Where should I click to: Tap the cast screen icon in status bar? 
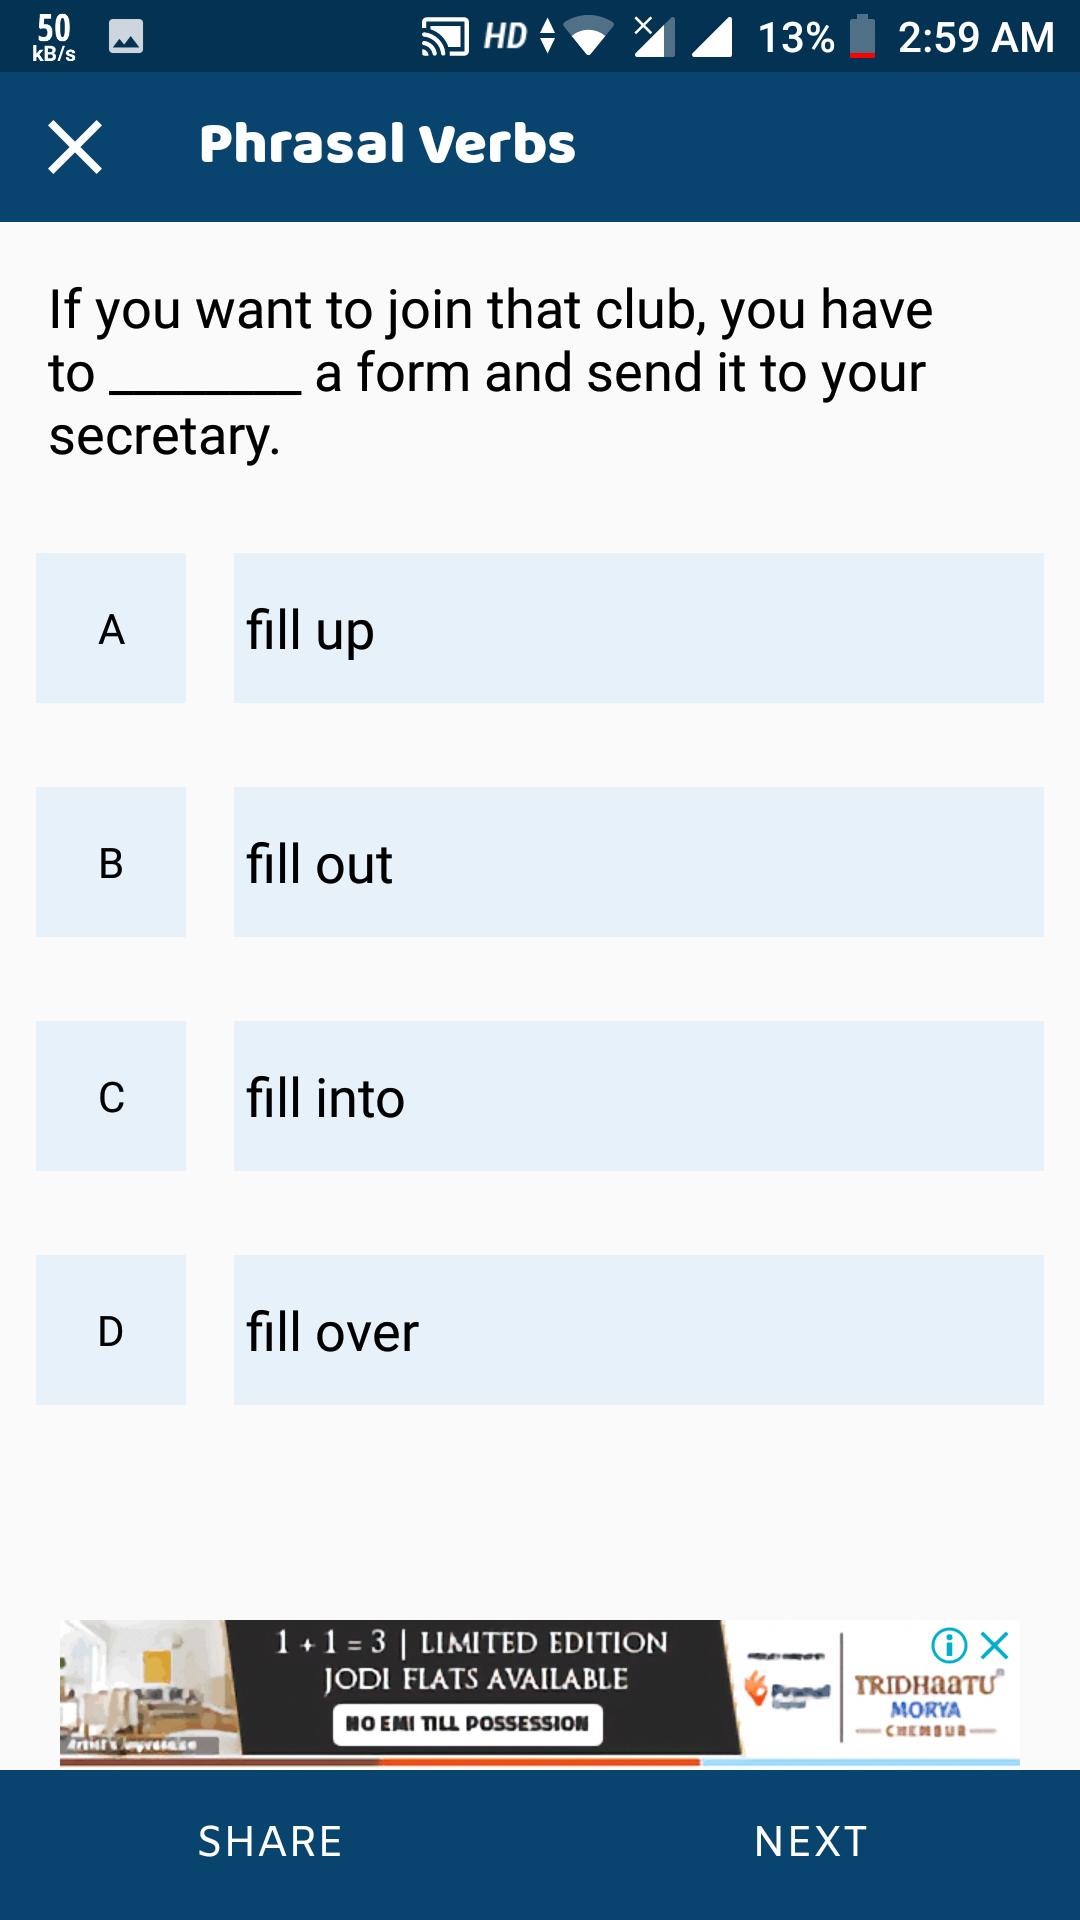tap(445, 38)
